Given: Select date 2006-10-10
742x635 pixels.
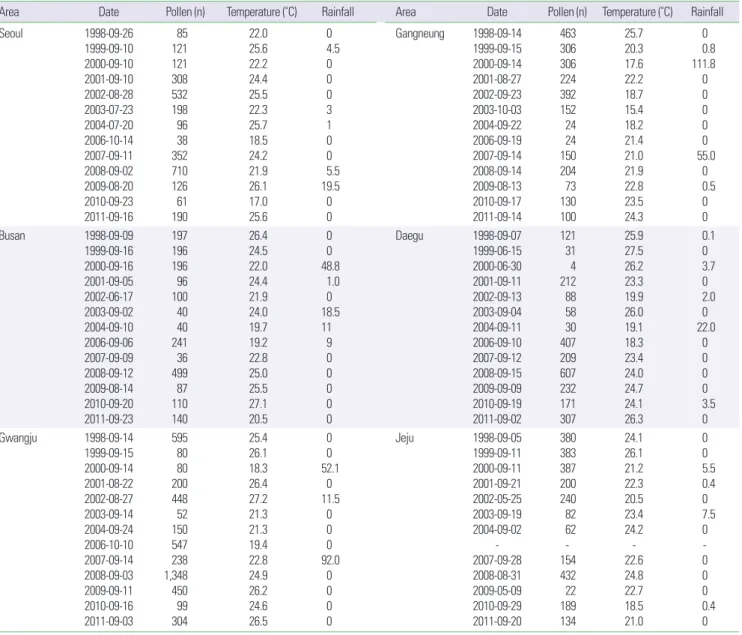Looking at the screenshot, I should (109, 545).
